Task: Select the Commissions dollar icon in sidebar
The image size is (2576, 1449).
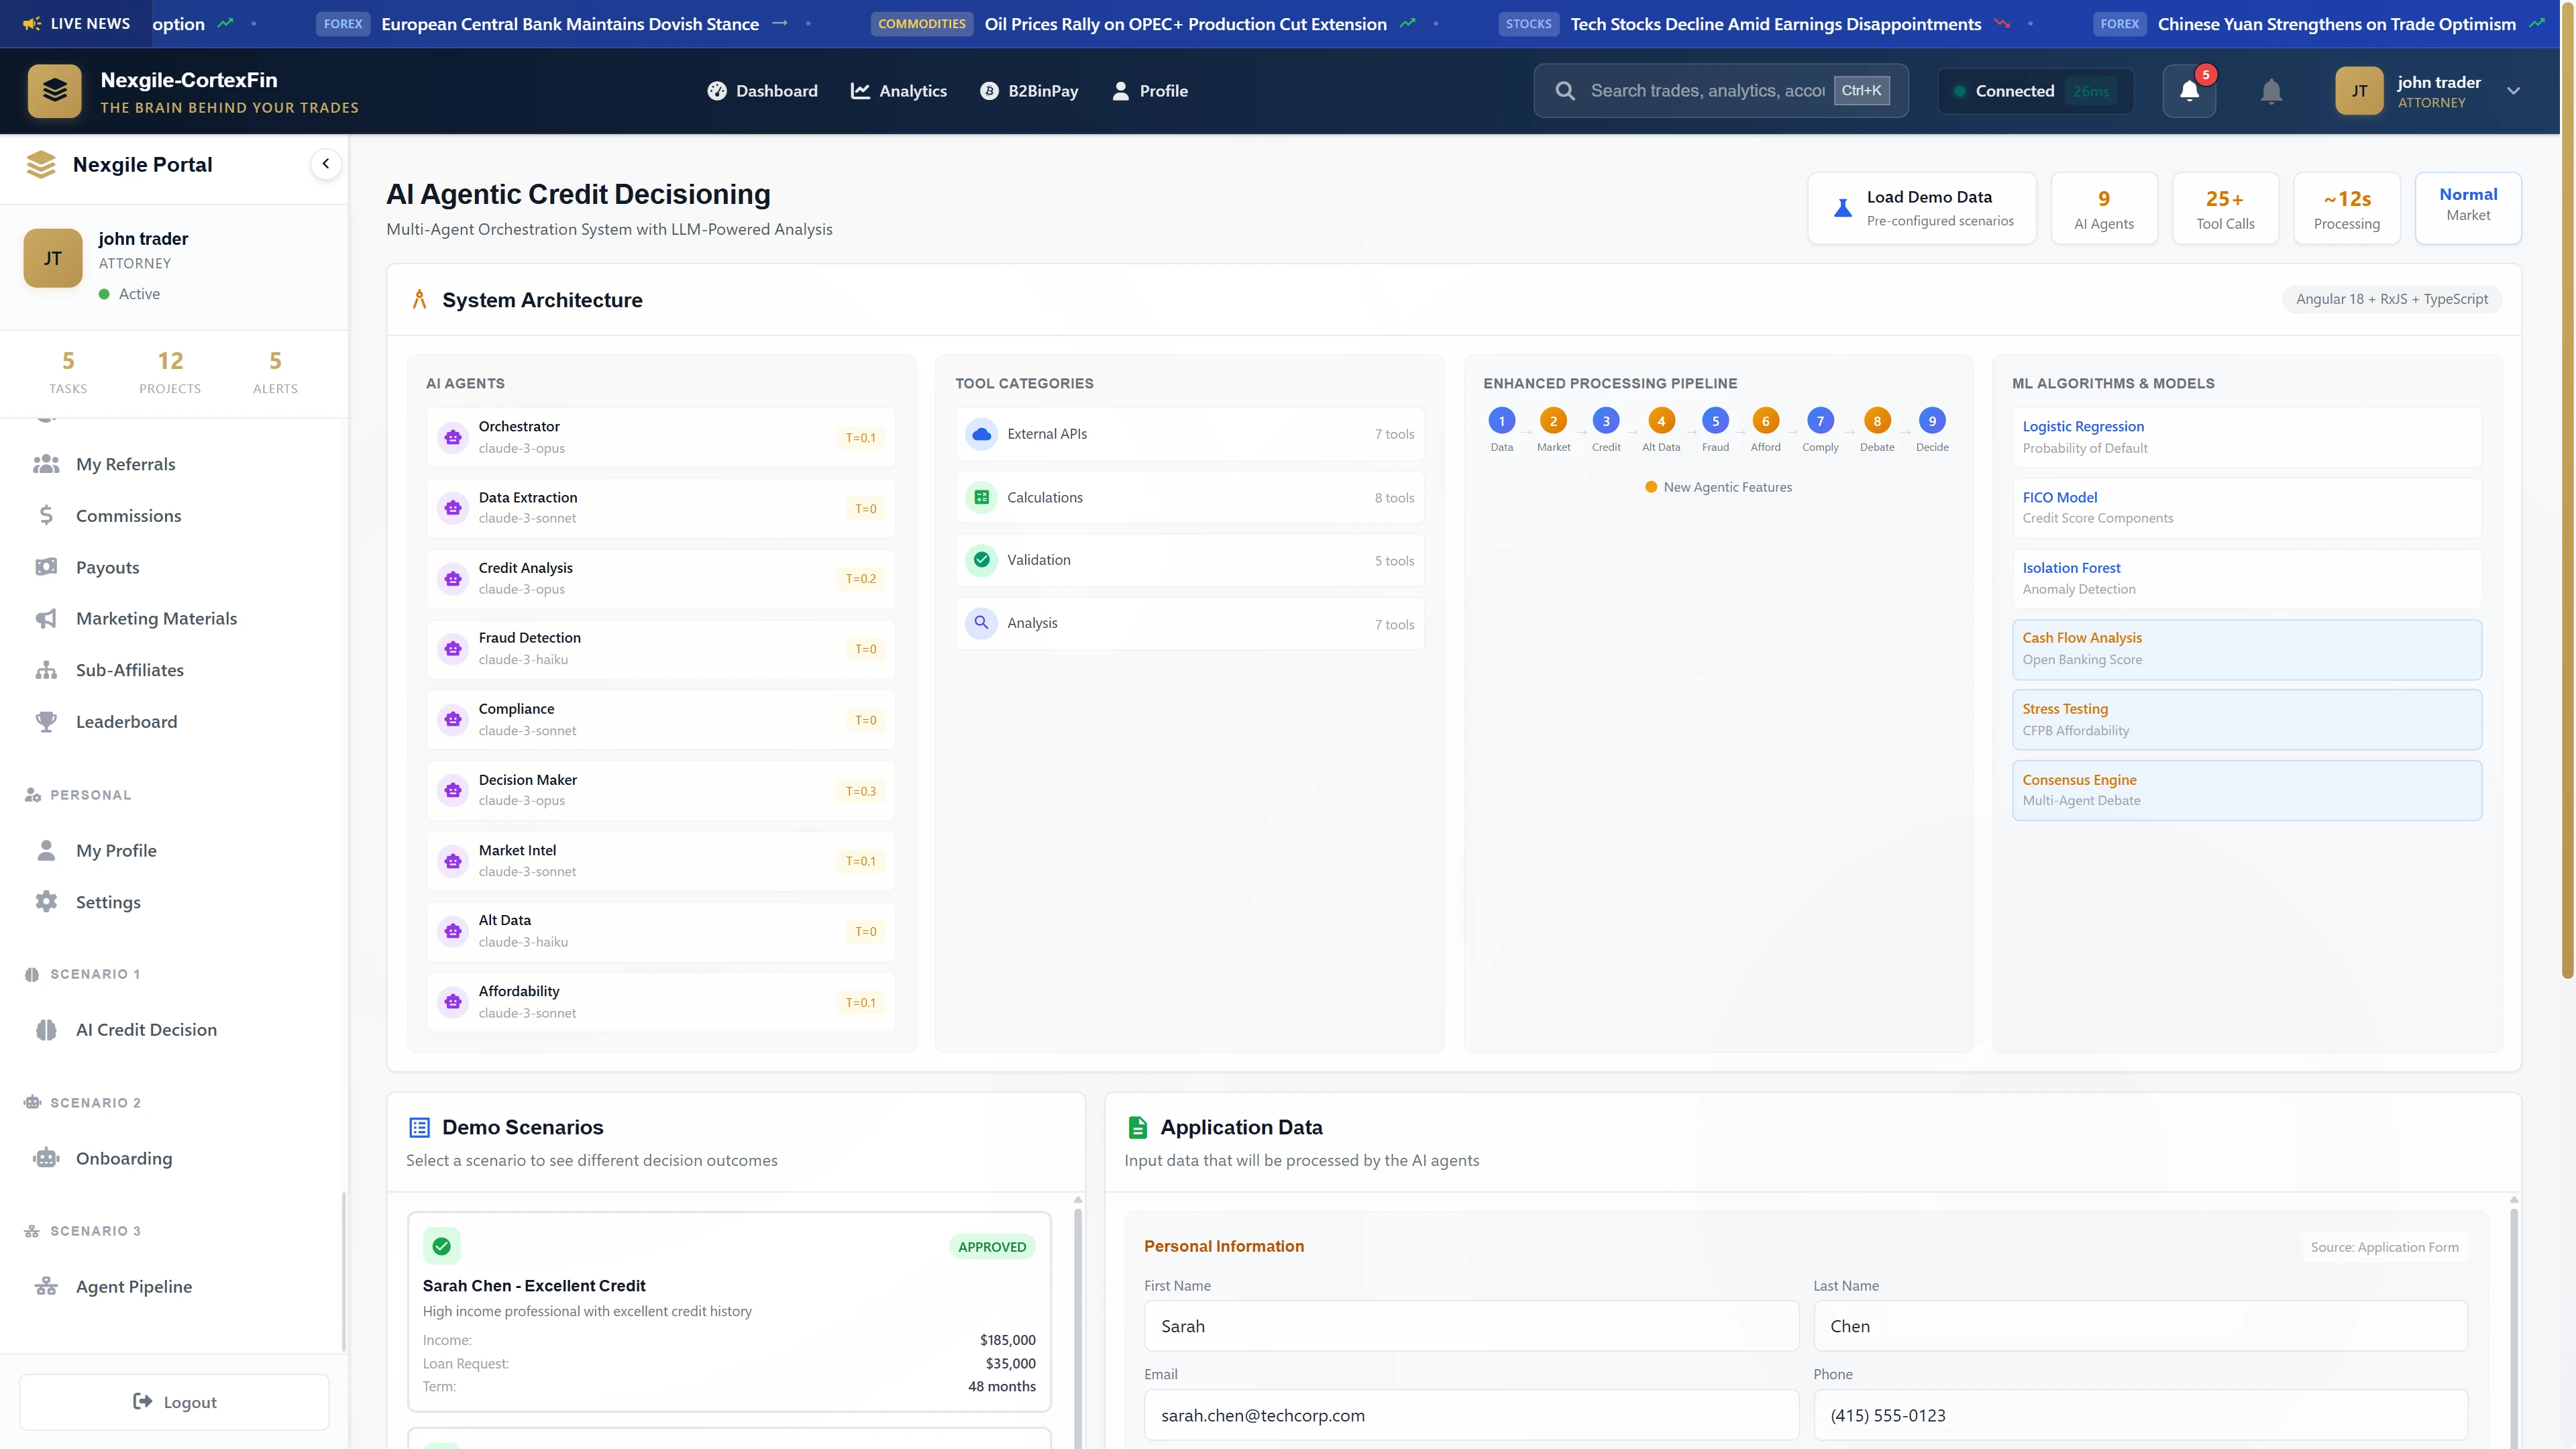Action: 46,515
